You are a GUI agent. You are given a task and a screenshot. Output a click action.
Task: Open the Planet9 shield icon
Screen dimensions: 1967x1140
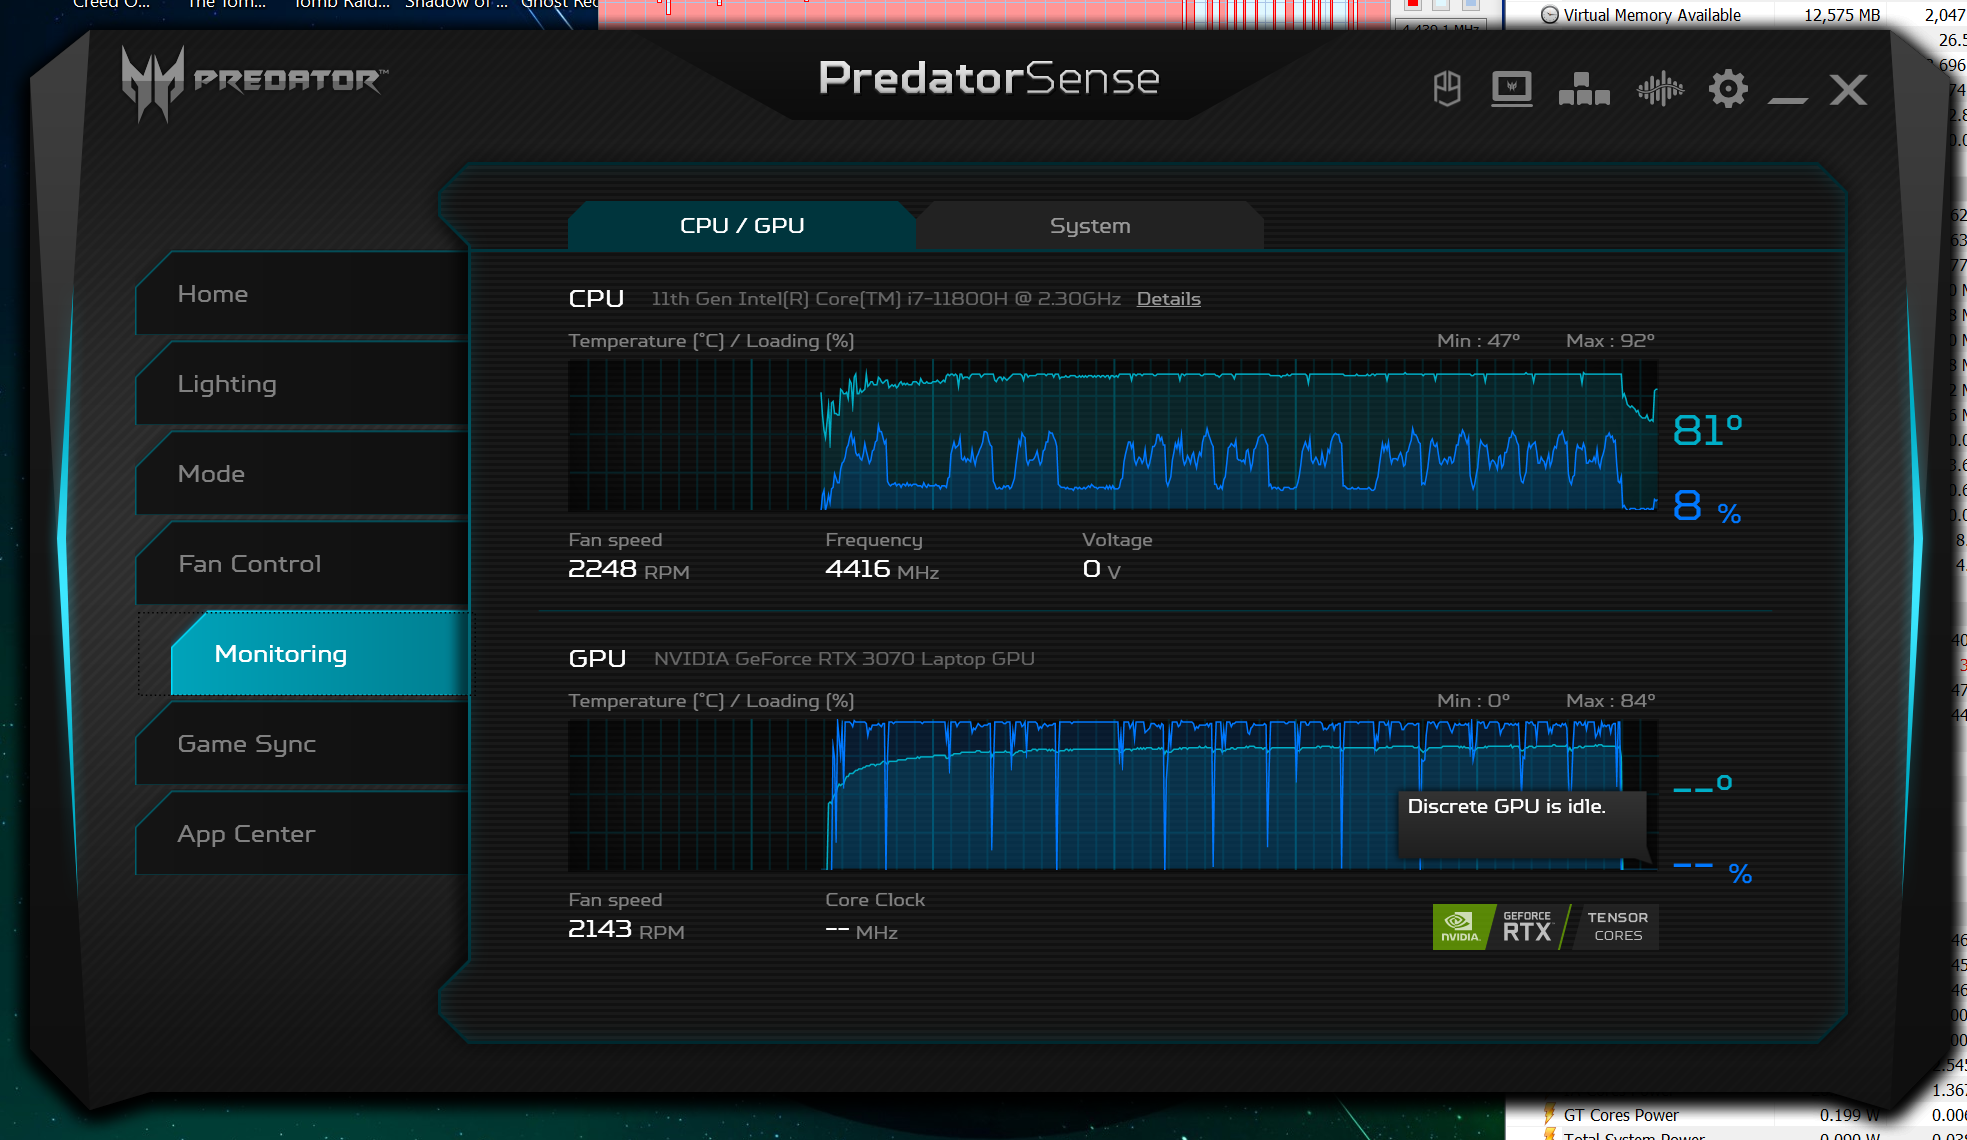(x=1447, y=89)
